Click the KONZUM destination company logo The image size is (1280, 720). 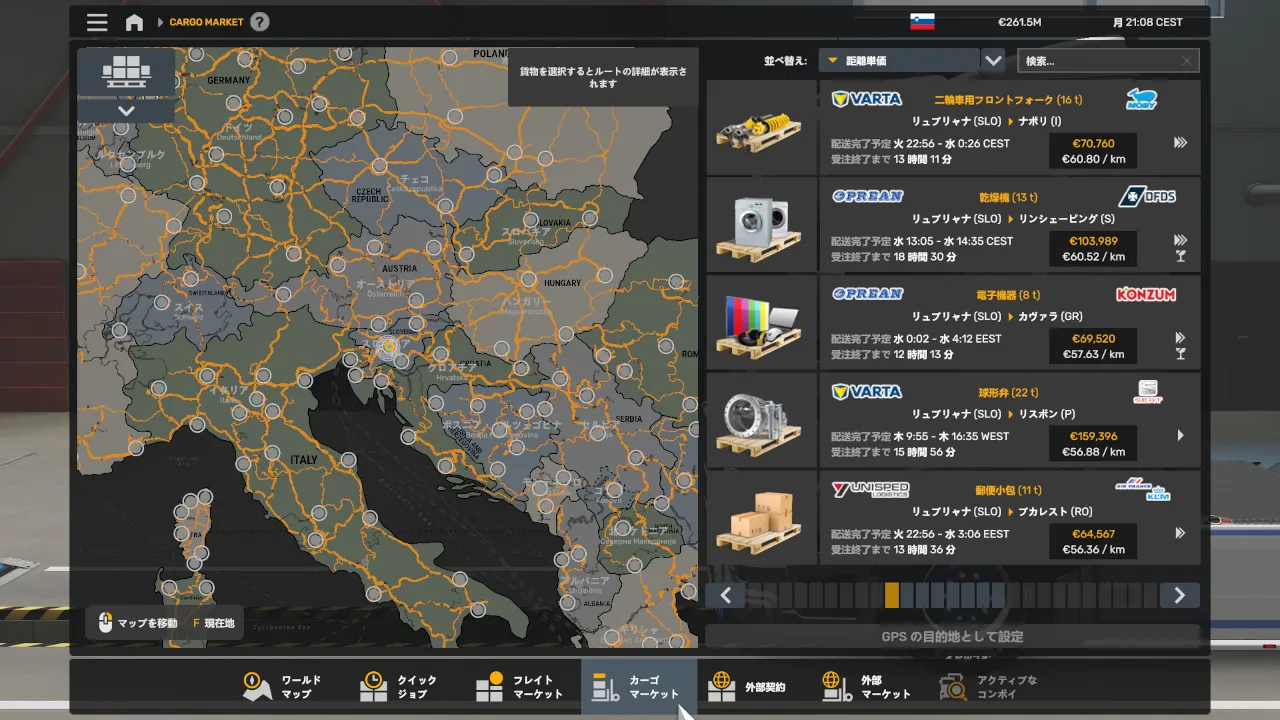(x=1146, y=294)
